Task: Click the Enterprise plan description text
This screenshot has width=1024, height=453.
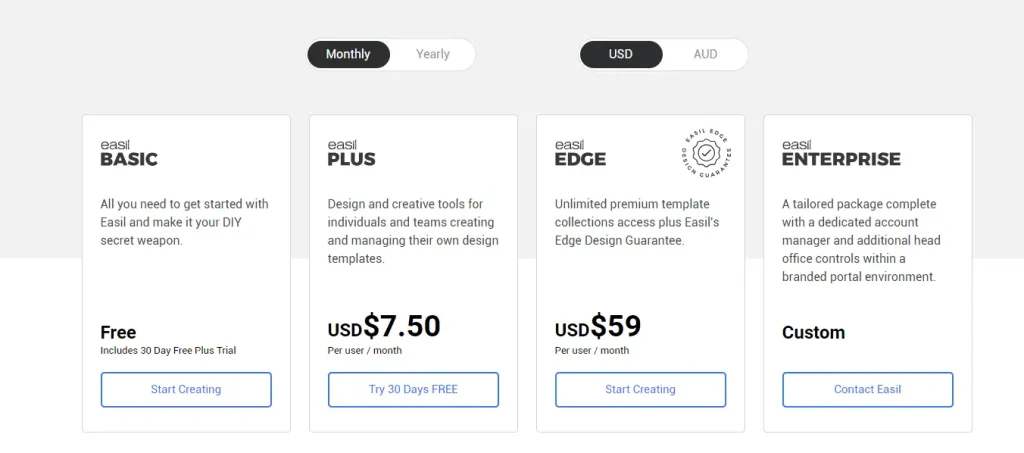Action: 861,240
